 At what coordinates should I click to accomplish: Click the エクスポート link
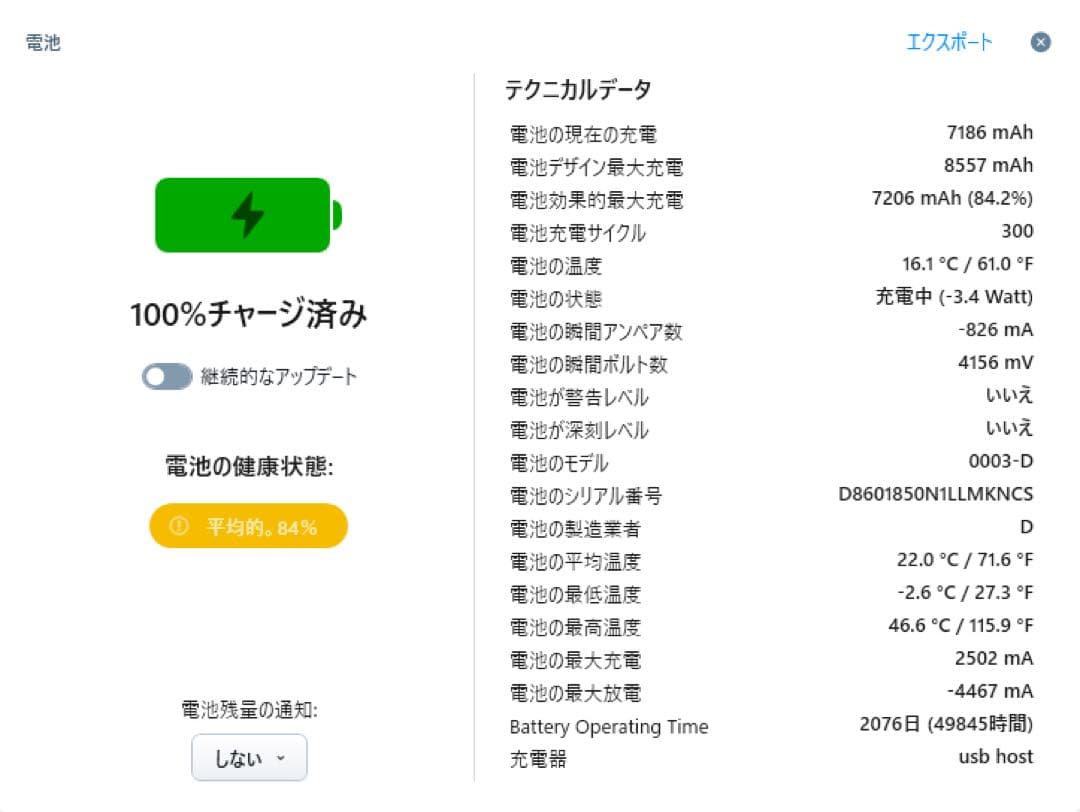pos(951,41)
